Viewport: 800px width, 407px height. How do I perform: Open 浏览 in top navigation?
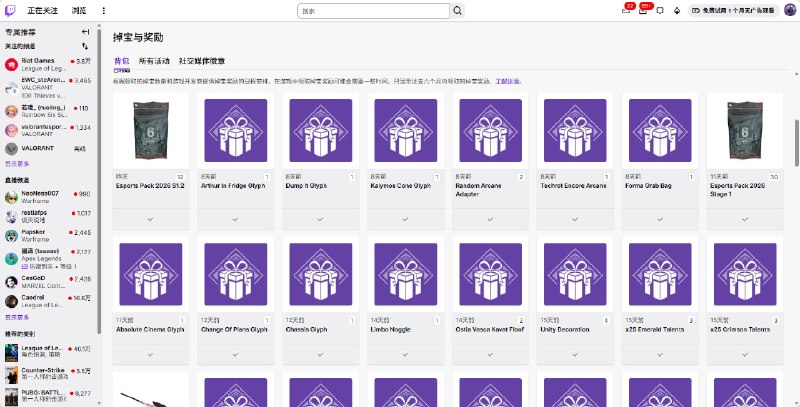(79, 11)
